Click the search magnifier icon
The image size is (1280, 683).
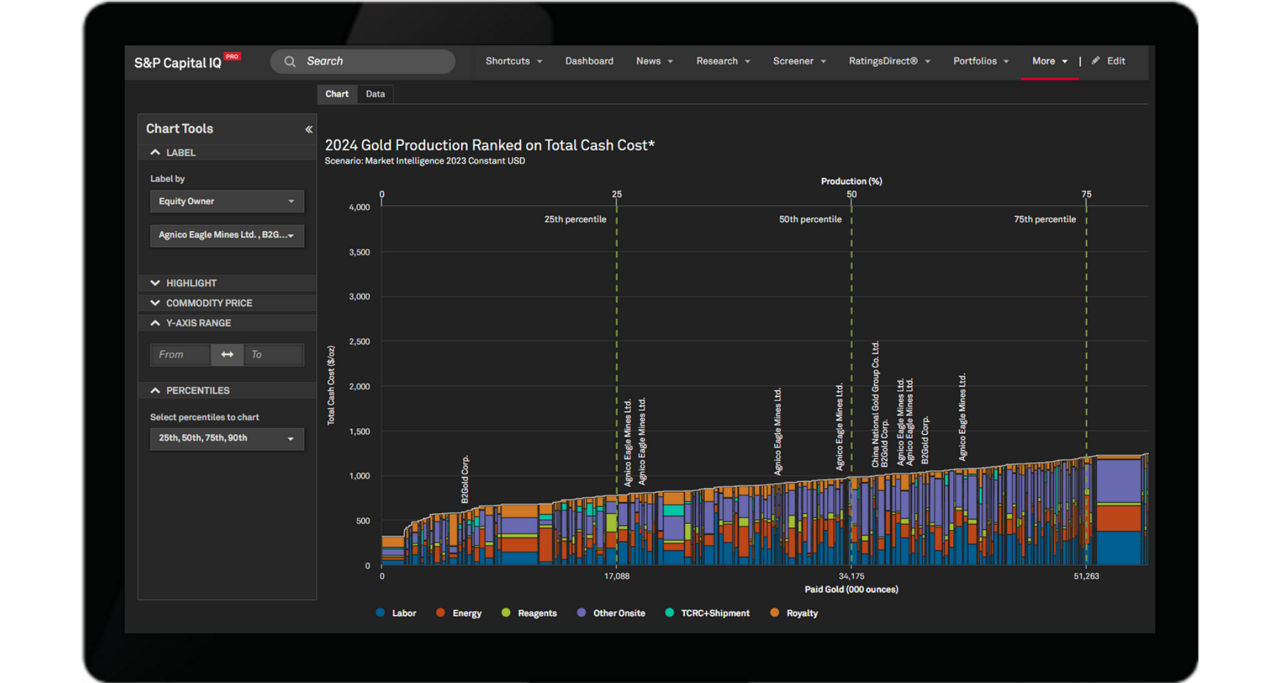click(290, 62)
